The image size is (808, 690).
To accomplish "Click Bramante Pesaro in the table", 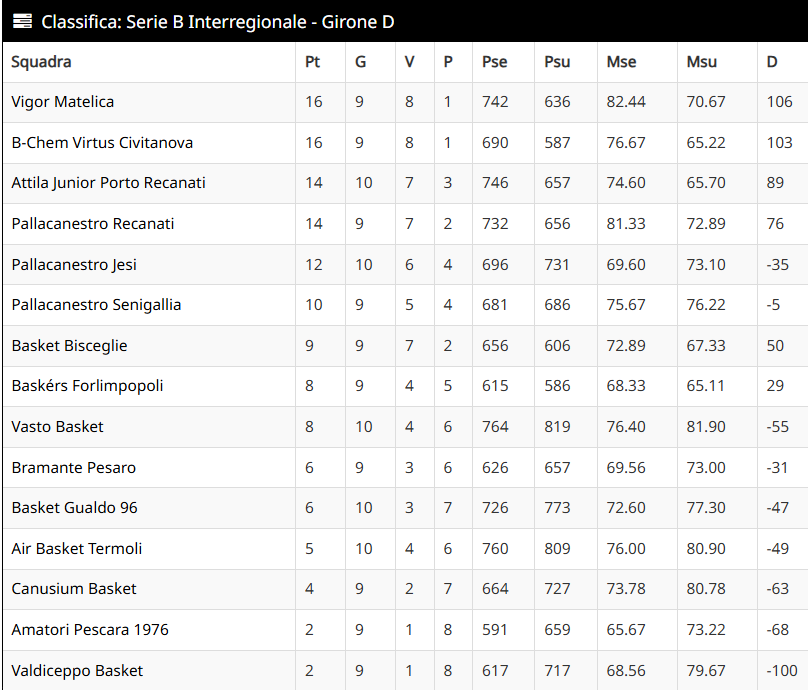I will point(74,468).
